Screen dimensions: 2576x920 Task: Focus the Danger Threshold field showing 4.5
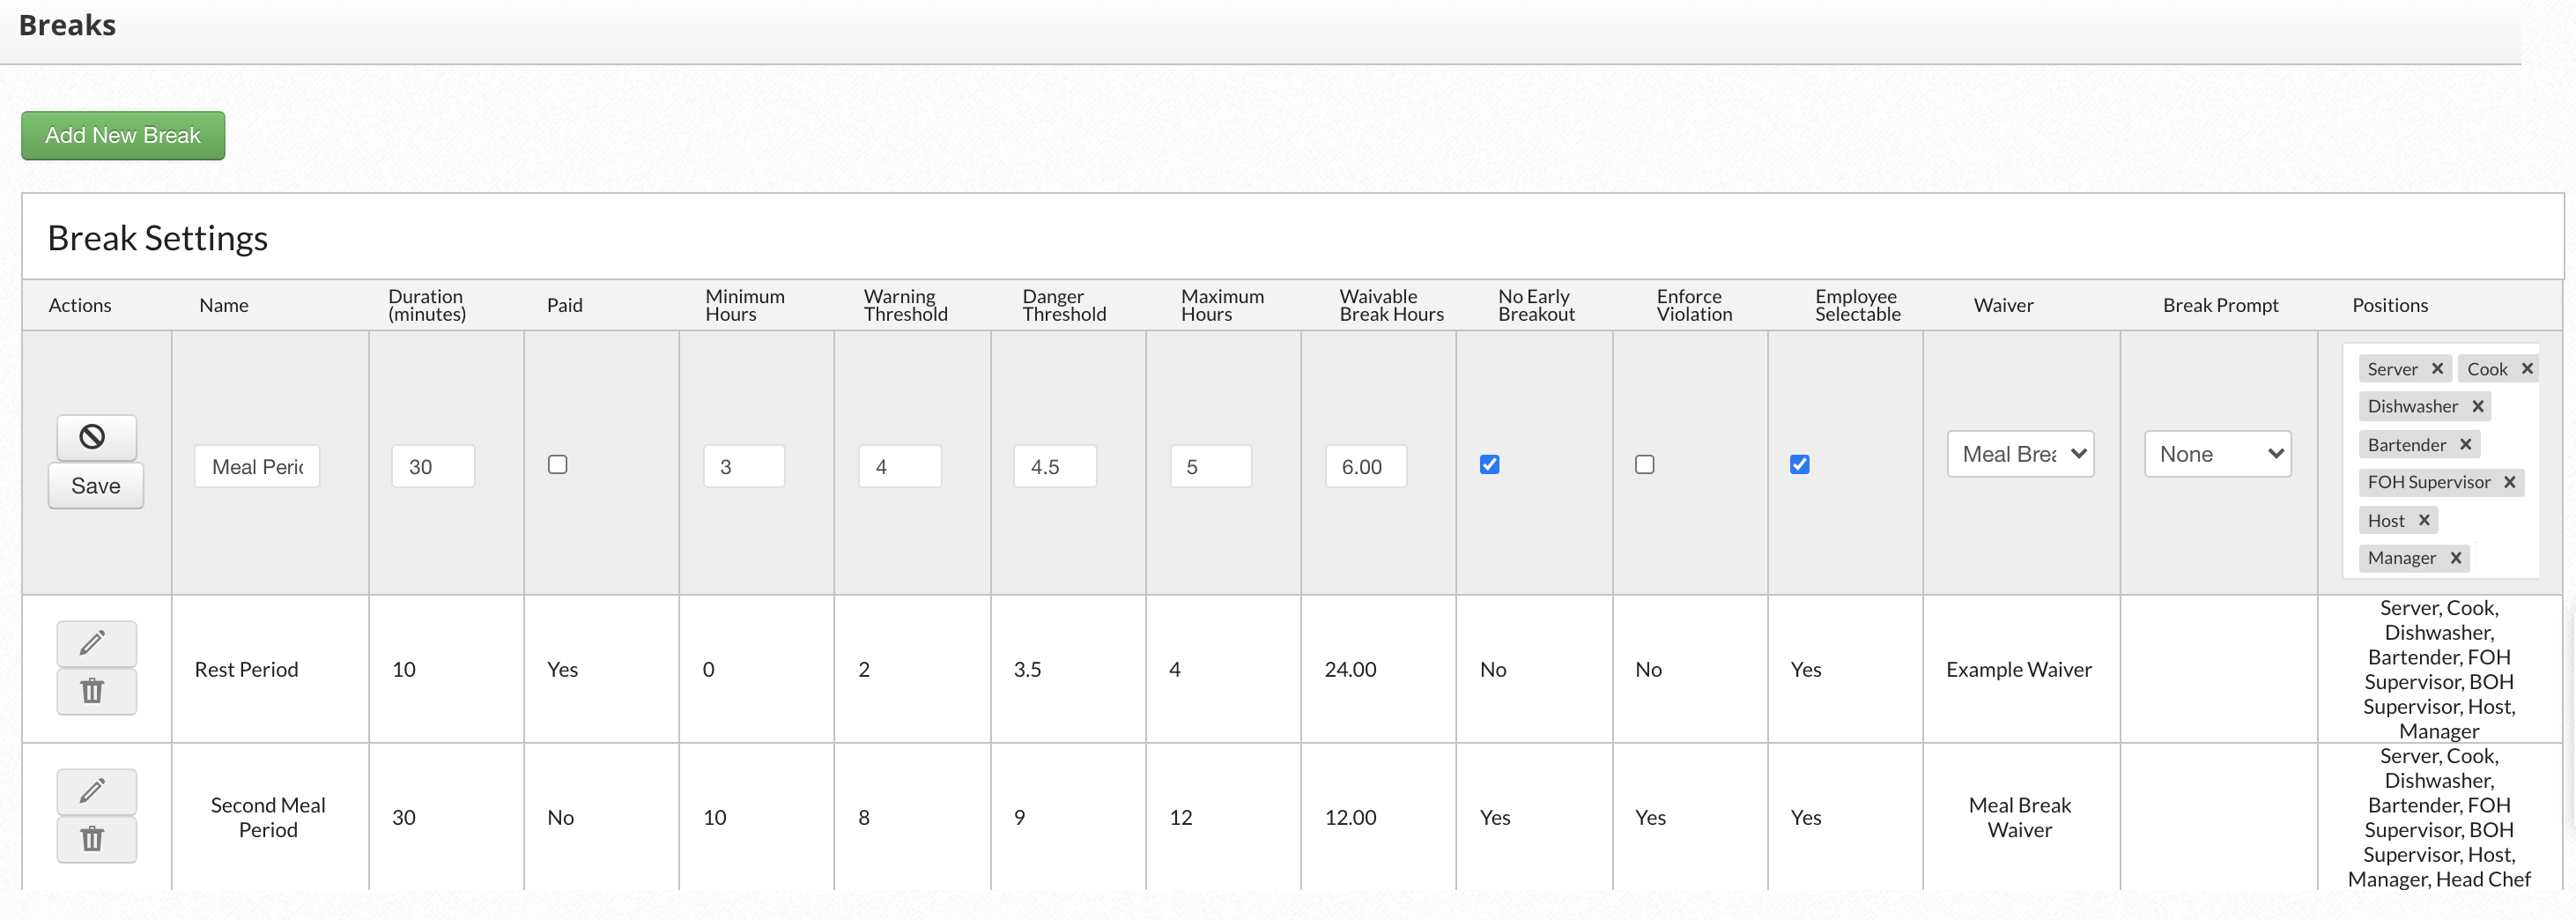[1055, 467]
